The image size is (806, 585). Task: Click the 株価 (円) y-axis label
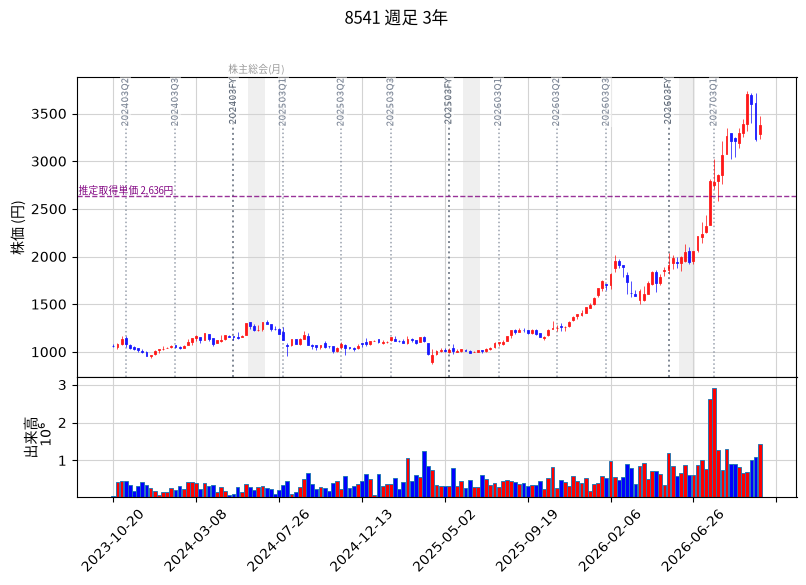pyautogui.click(x=18, y=228)
